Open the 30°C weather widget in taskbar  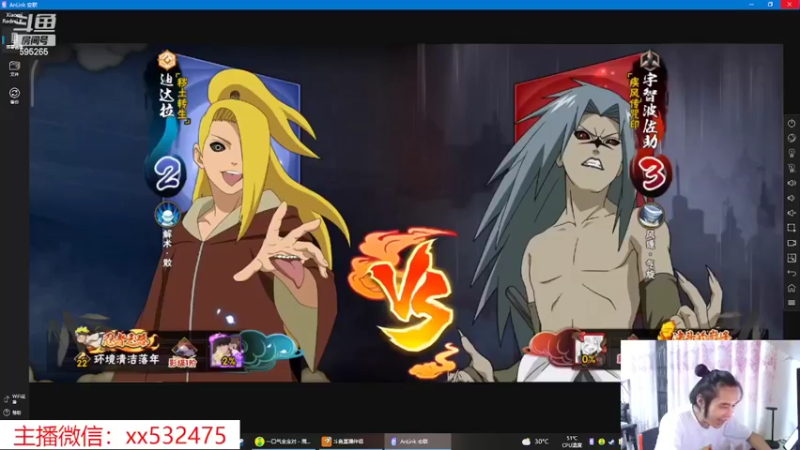(536, 441)
